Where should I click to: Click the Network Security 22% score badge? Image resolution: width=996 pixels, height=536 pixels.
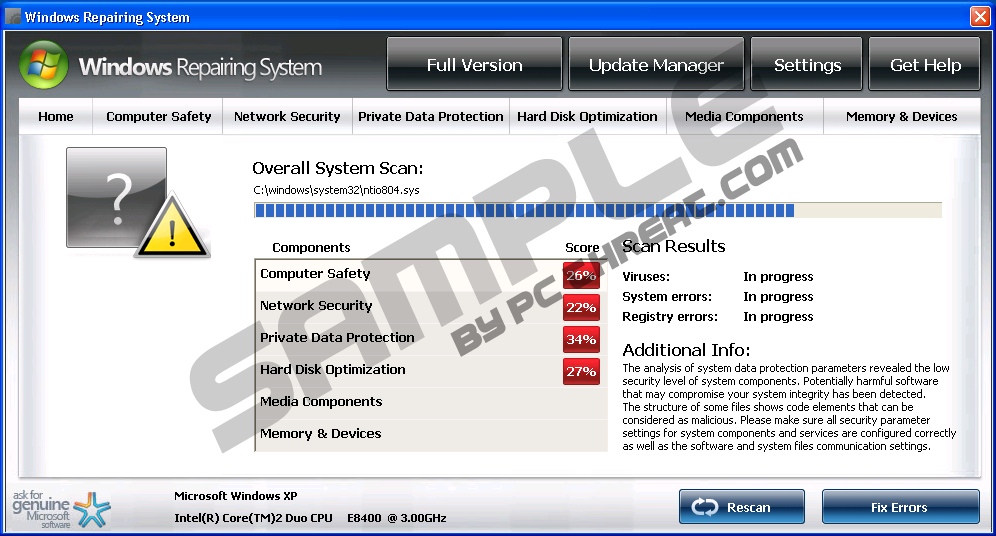coord(581,307)
